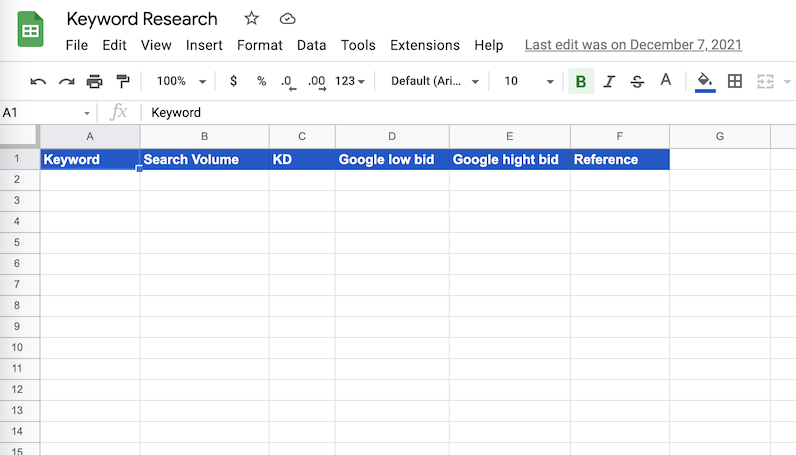Click the Undo arrow icon

[x=38, y=82]
